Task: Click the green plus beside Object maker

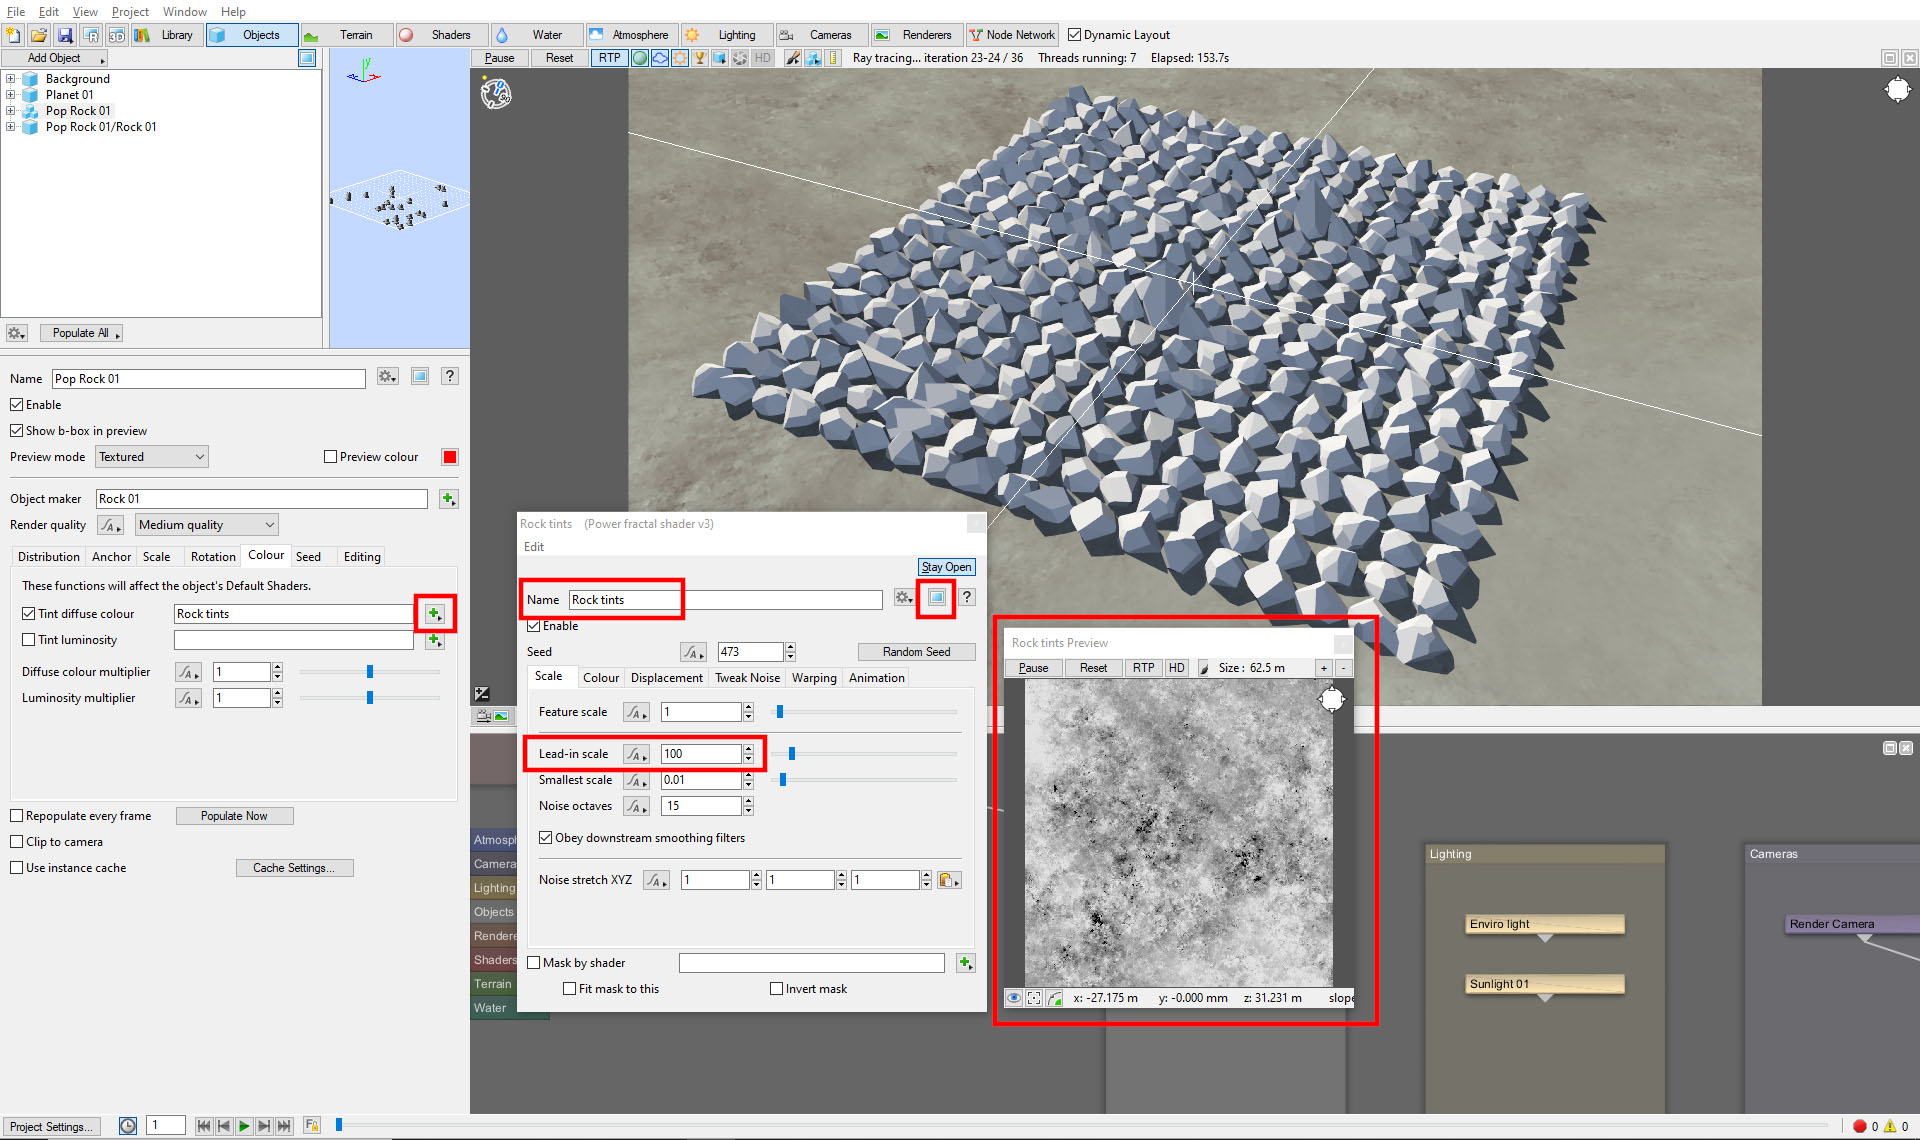Action: (x=448, y=499)
